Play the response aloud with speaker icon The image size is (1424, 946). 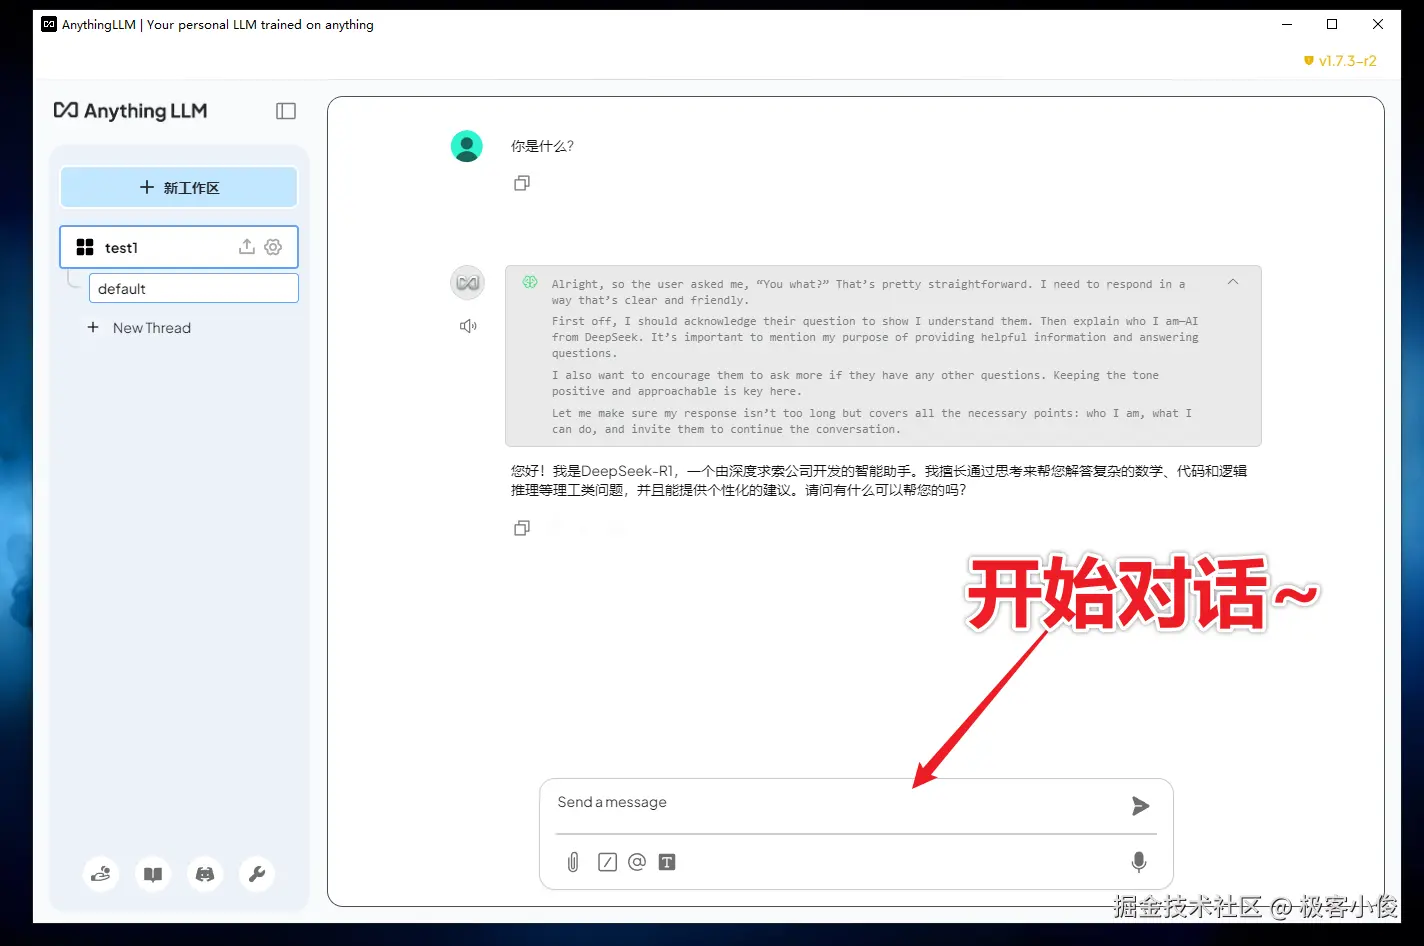468,326
